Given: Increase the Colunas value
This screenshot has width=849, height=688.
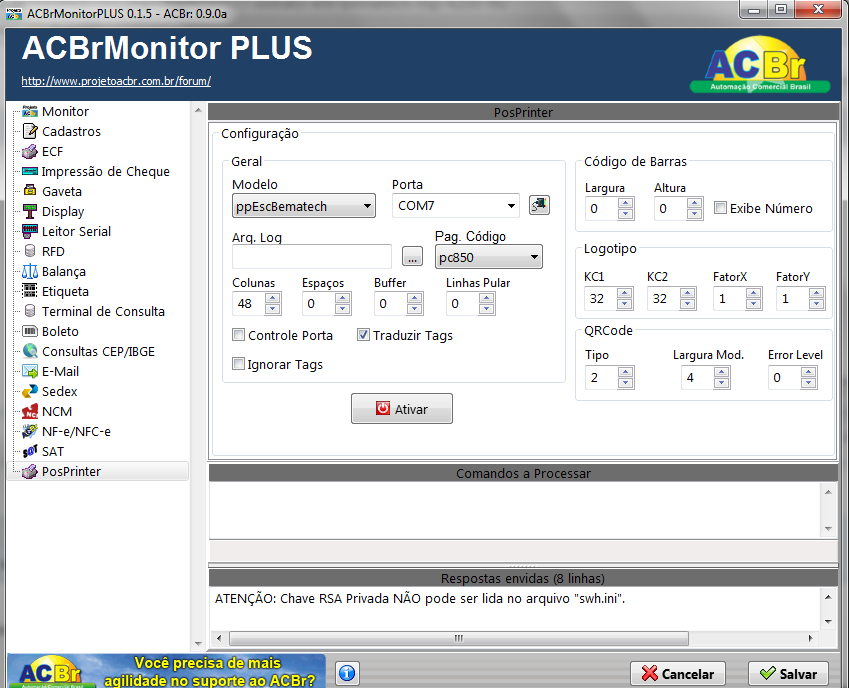Looking at the screenshot, I should tap(273, 298).
